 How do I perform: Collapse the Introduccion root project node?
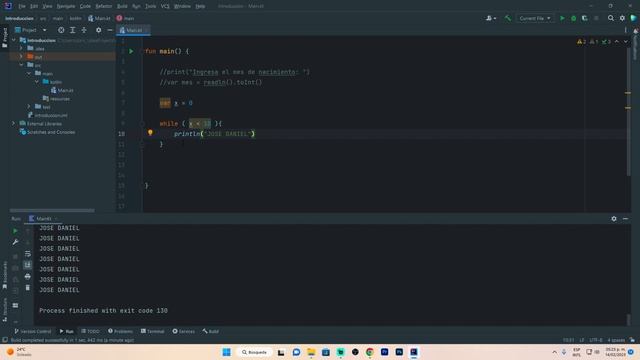pos(13,40)
